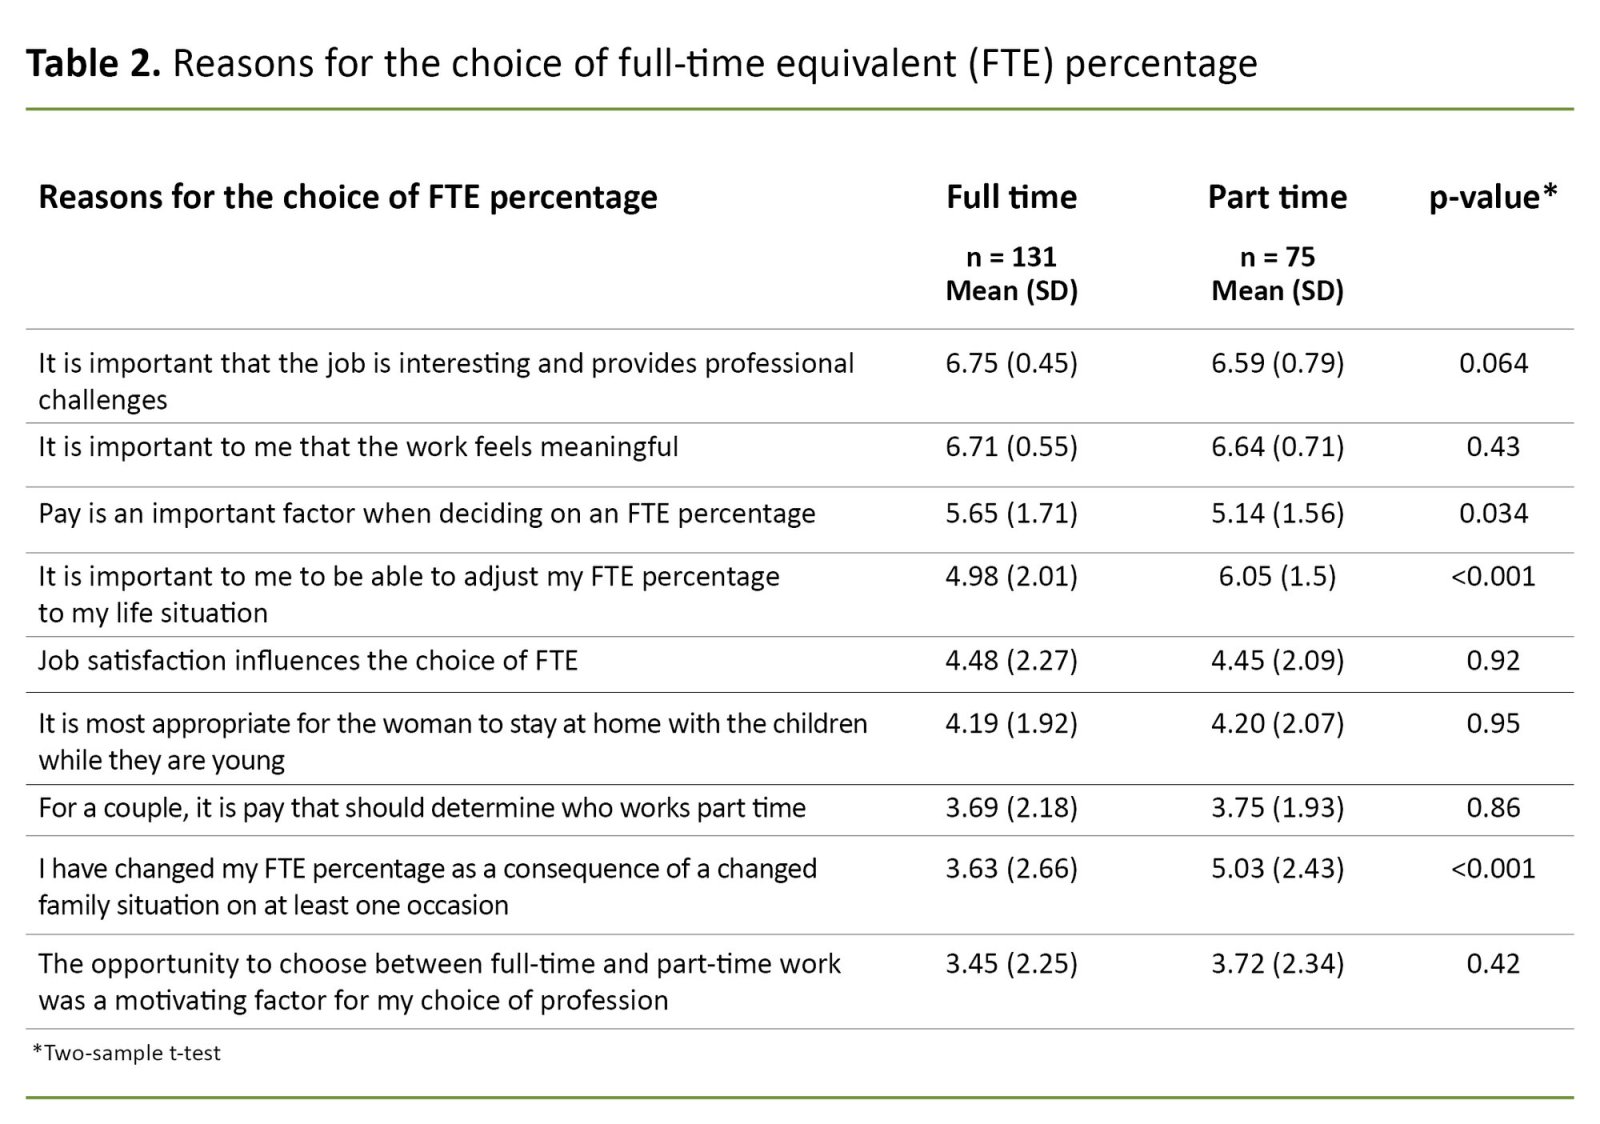Click the part-time value 6.05 (1.5)

pos(1277,576)
